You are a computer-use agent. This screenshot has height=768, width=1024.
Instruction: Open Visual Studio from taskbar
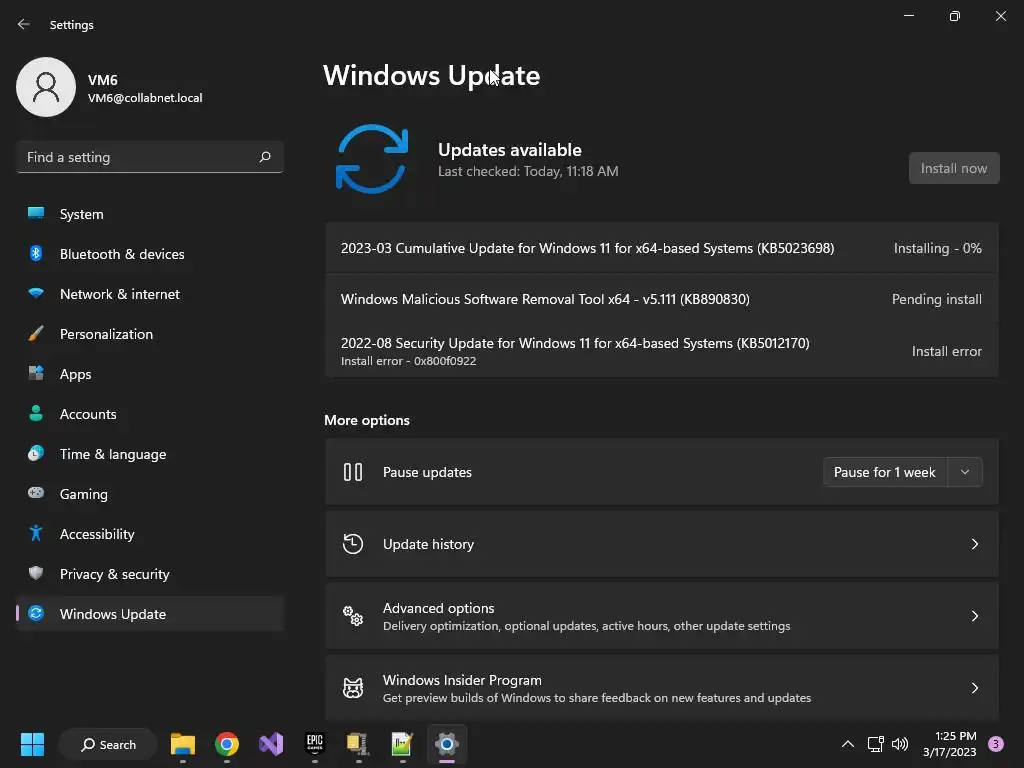pyautogui.click(x=271, y=744)
